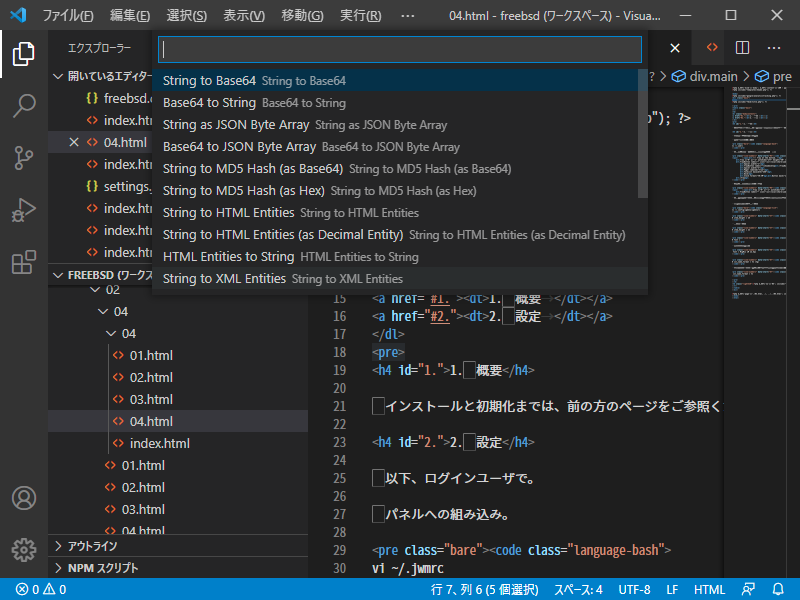Open the Extensions view
This screenshot has width=800, height=600.
23,262
